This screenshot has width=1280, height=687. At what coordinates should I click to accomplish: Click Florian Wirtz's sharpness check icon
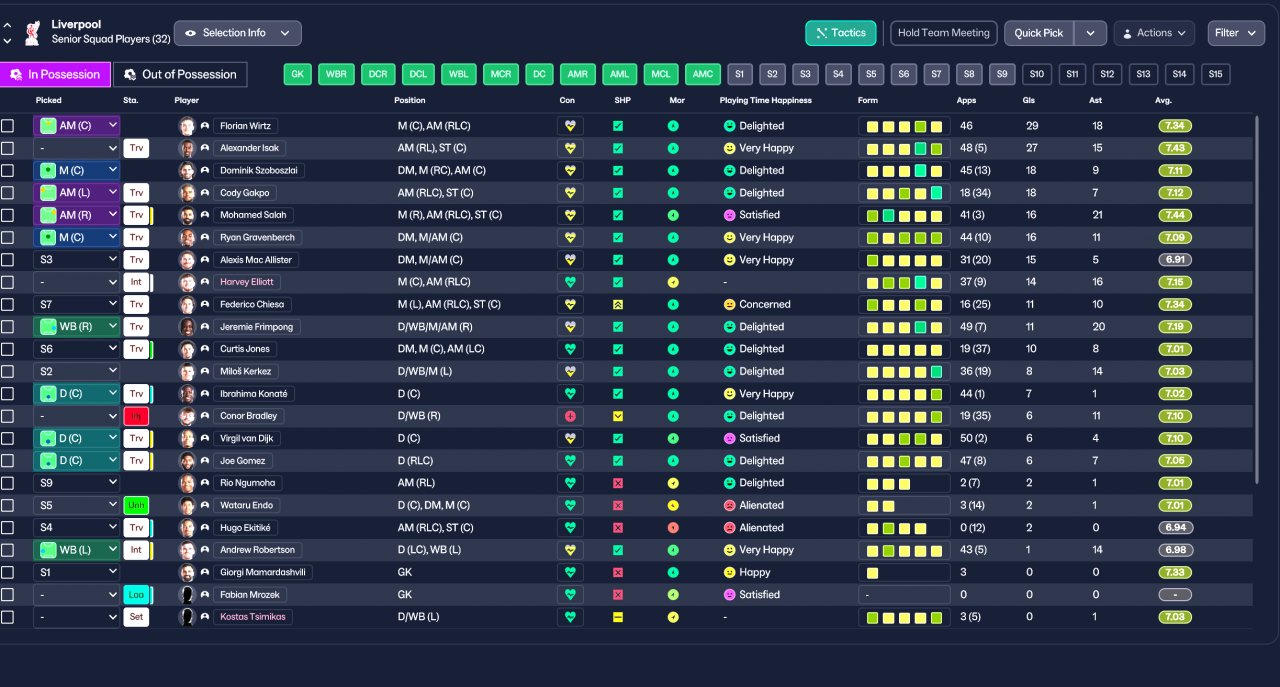point(618,126)
